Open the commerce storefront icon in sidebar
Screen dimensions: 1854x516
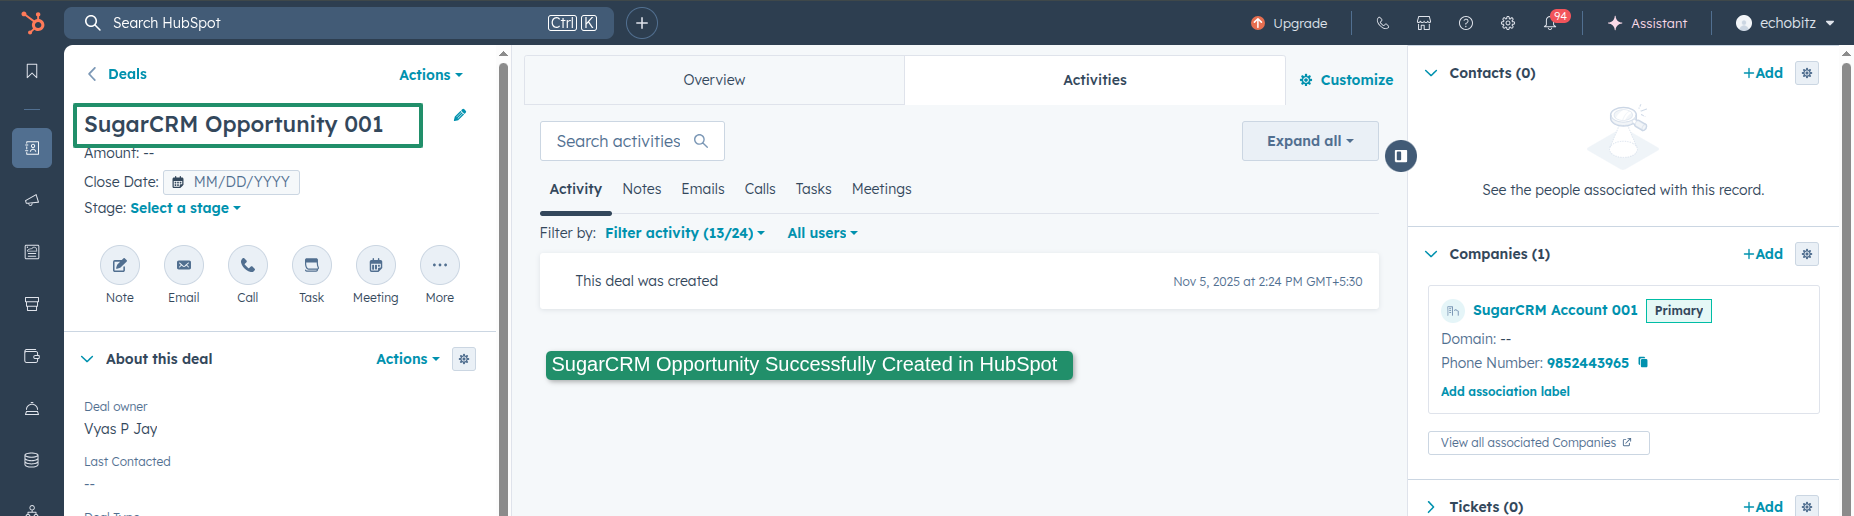point(32,304)
